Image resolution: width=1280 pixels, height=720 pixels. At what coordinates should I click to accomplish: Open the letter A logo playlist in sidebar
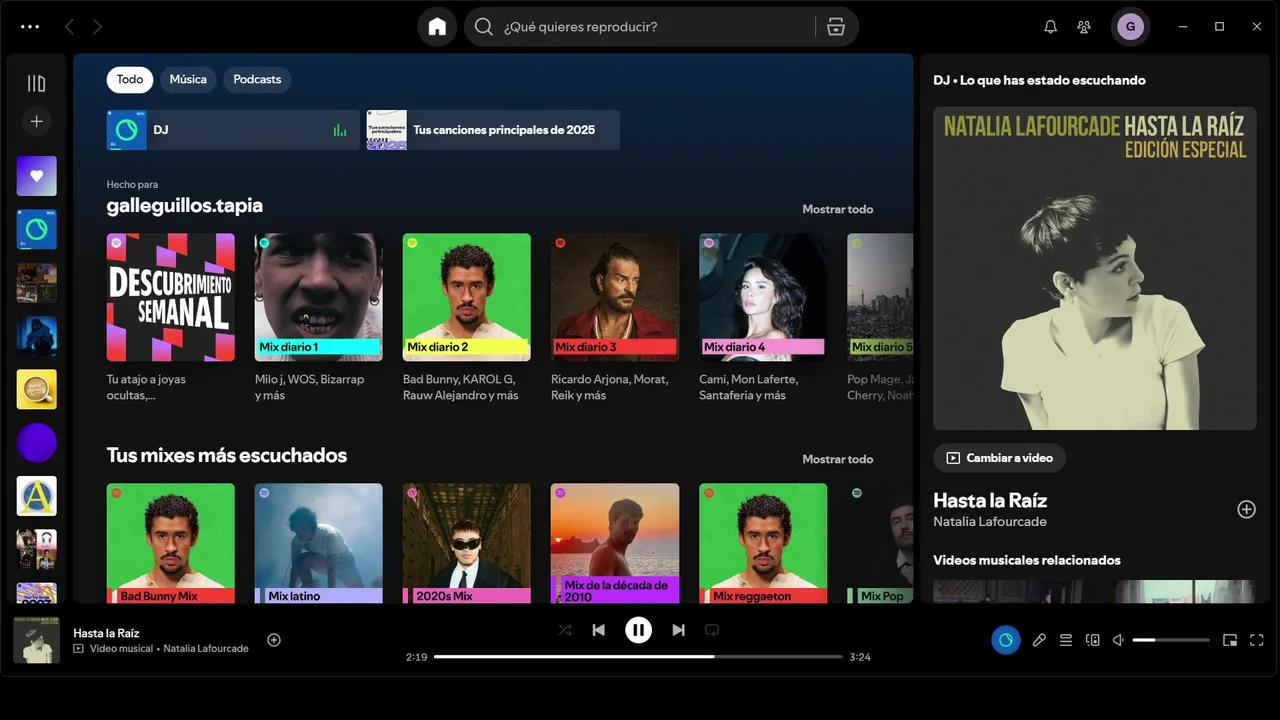point(37,496)
